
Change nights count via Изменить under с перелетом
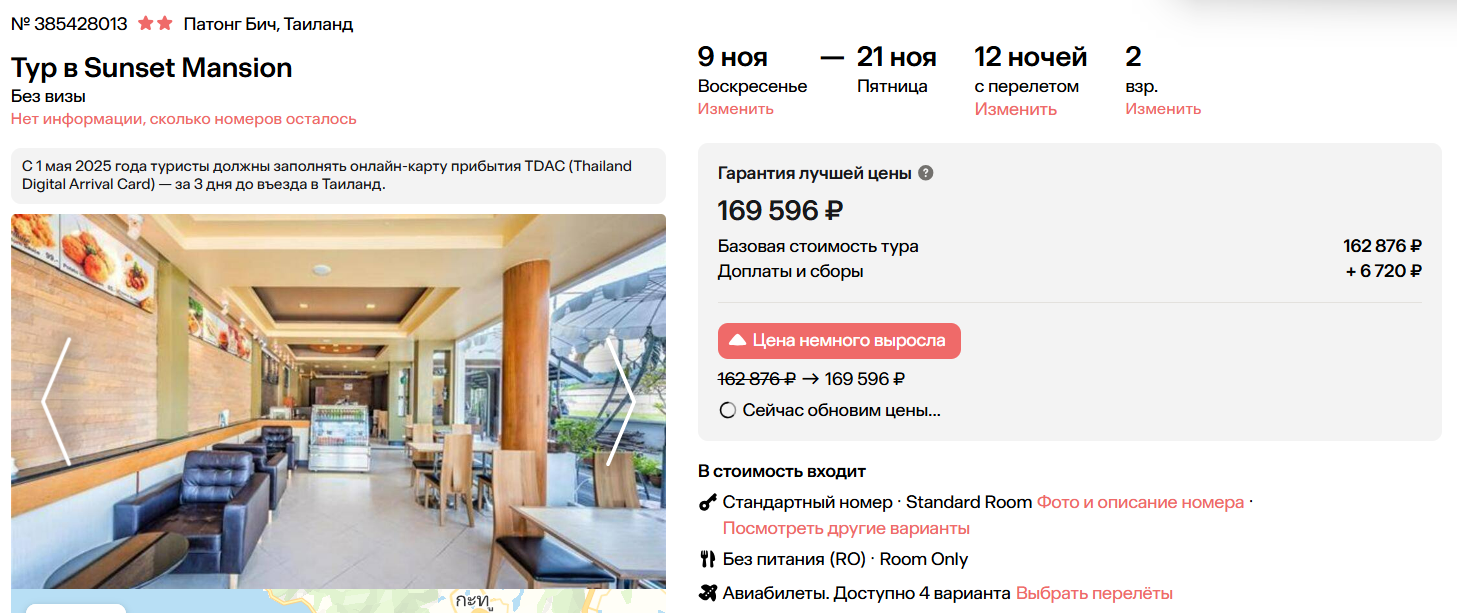(1015, 109)
